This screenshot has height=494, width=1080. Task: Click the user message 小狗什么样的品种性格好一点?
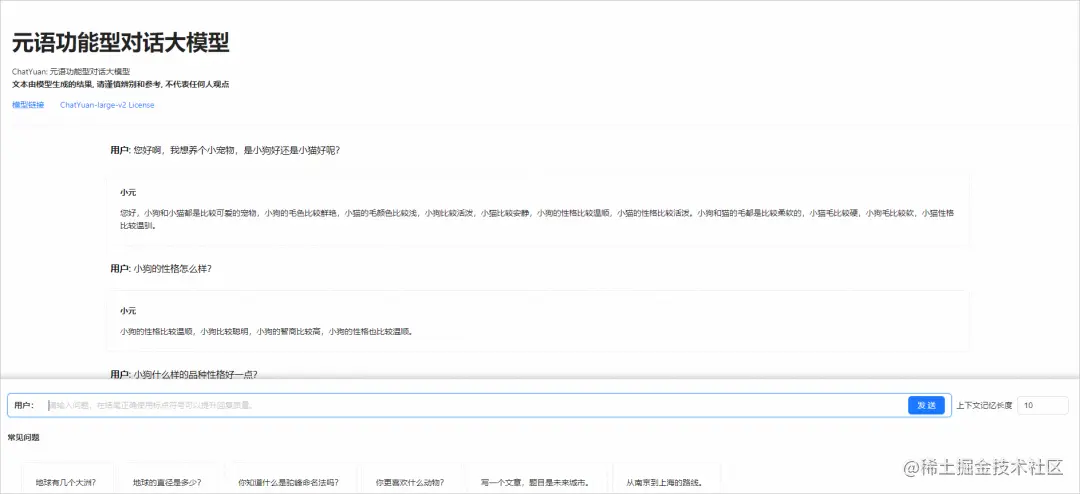click(x=184, y=374)
